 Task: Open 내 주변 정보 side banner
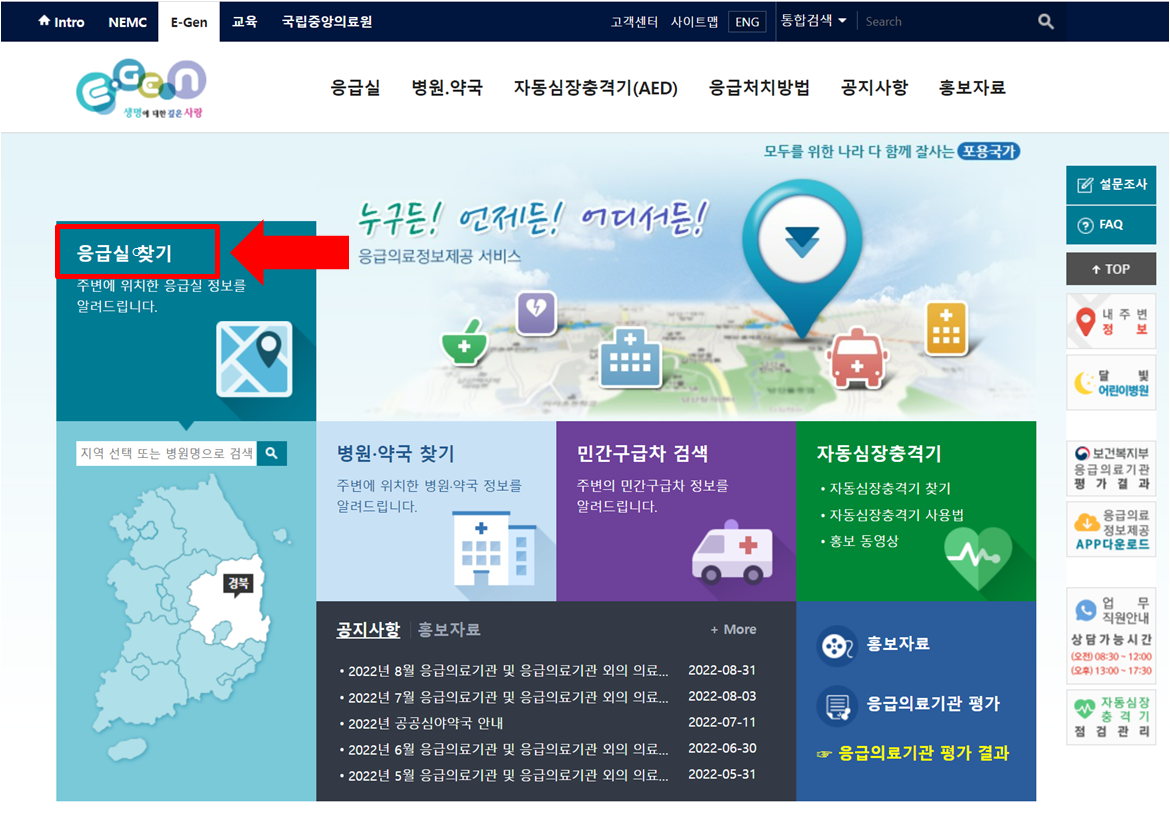pos(1111,321)
